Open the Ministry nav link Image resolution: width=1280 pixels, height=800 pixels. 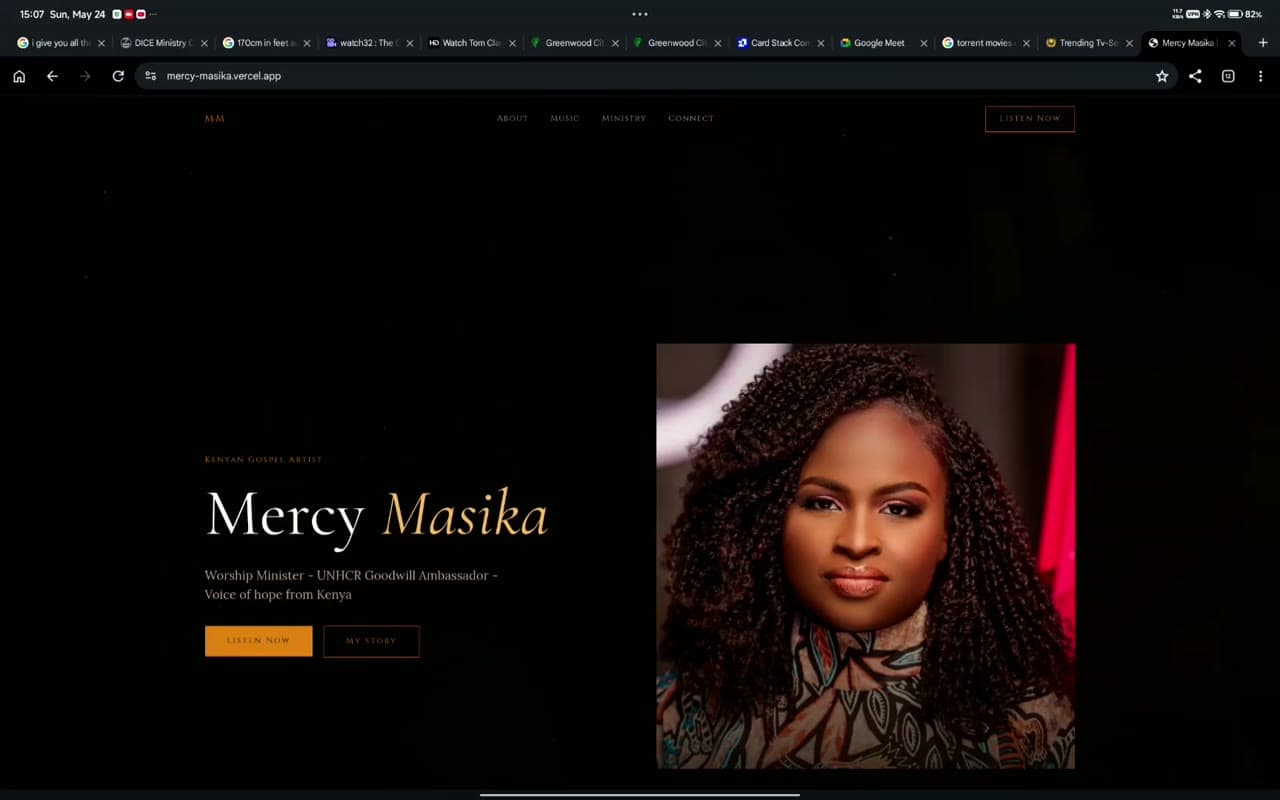(x=624, y=119)
